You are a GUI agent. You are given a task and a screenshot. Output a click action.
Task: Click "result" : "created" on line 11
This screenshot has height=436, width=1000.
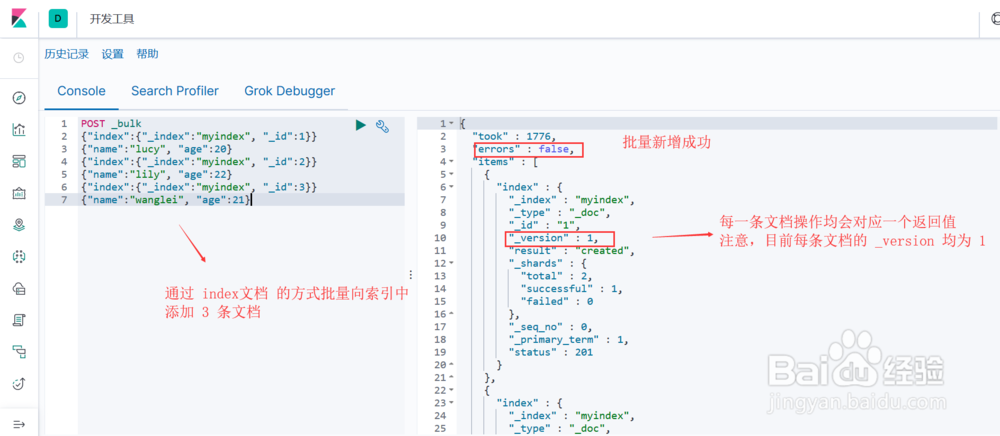tap(572, 251)
